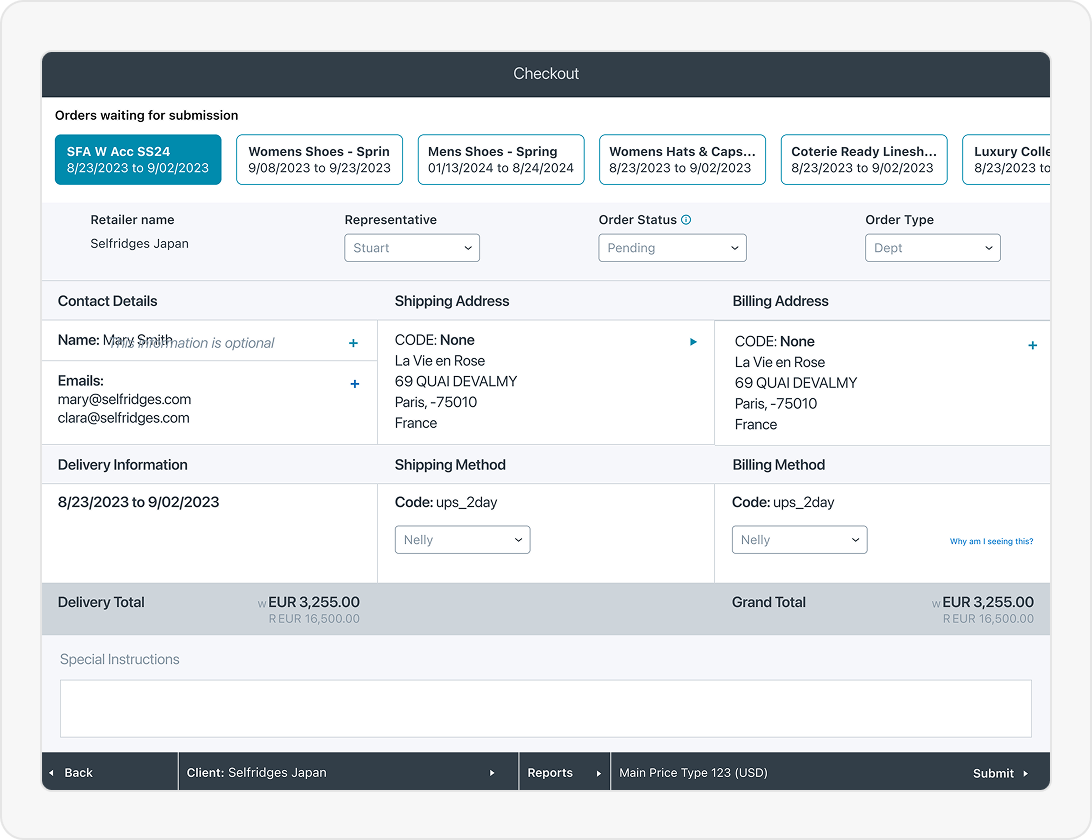Click the plus icon beside Emails
Image resolution: width=1092 pixels, height=840 pixels.
(x=354, y=384)
